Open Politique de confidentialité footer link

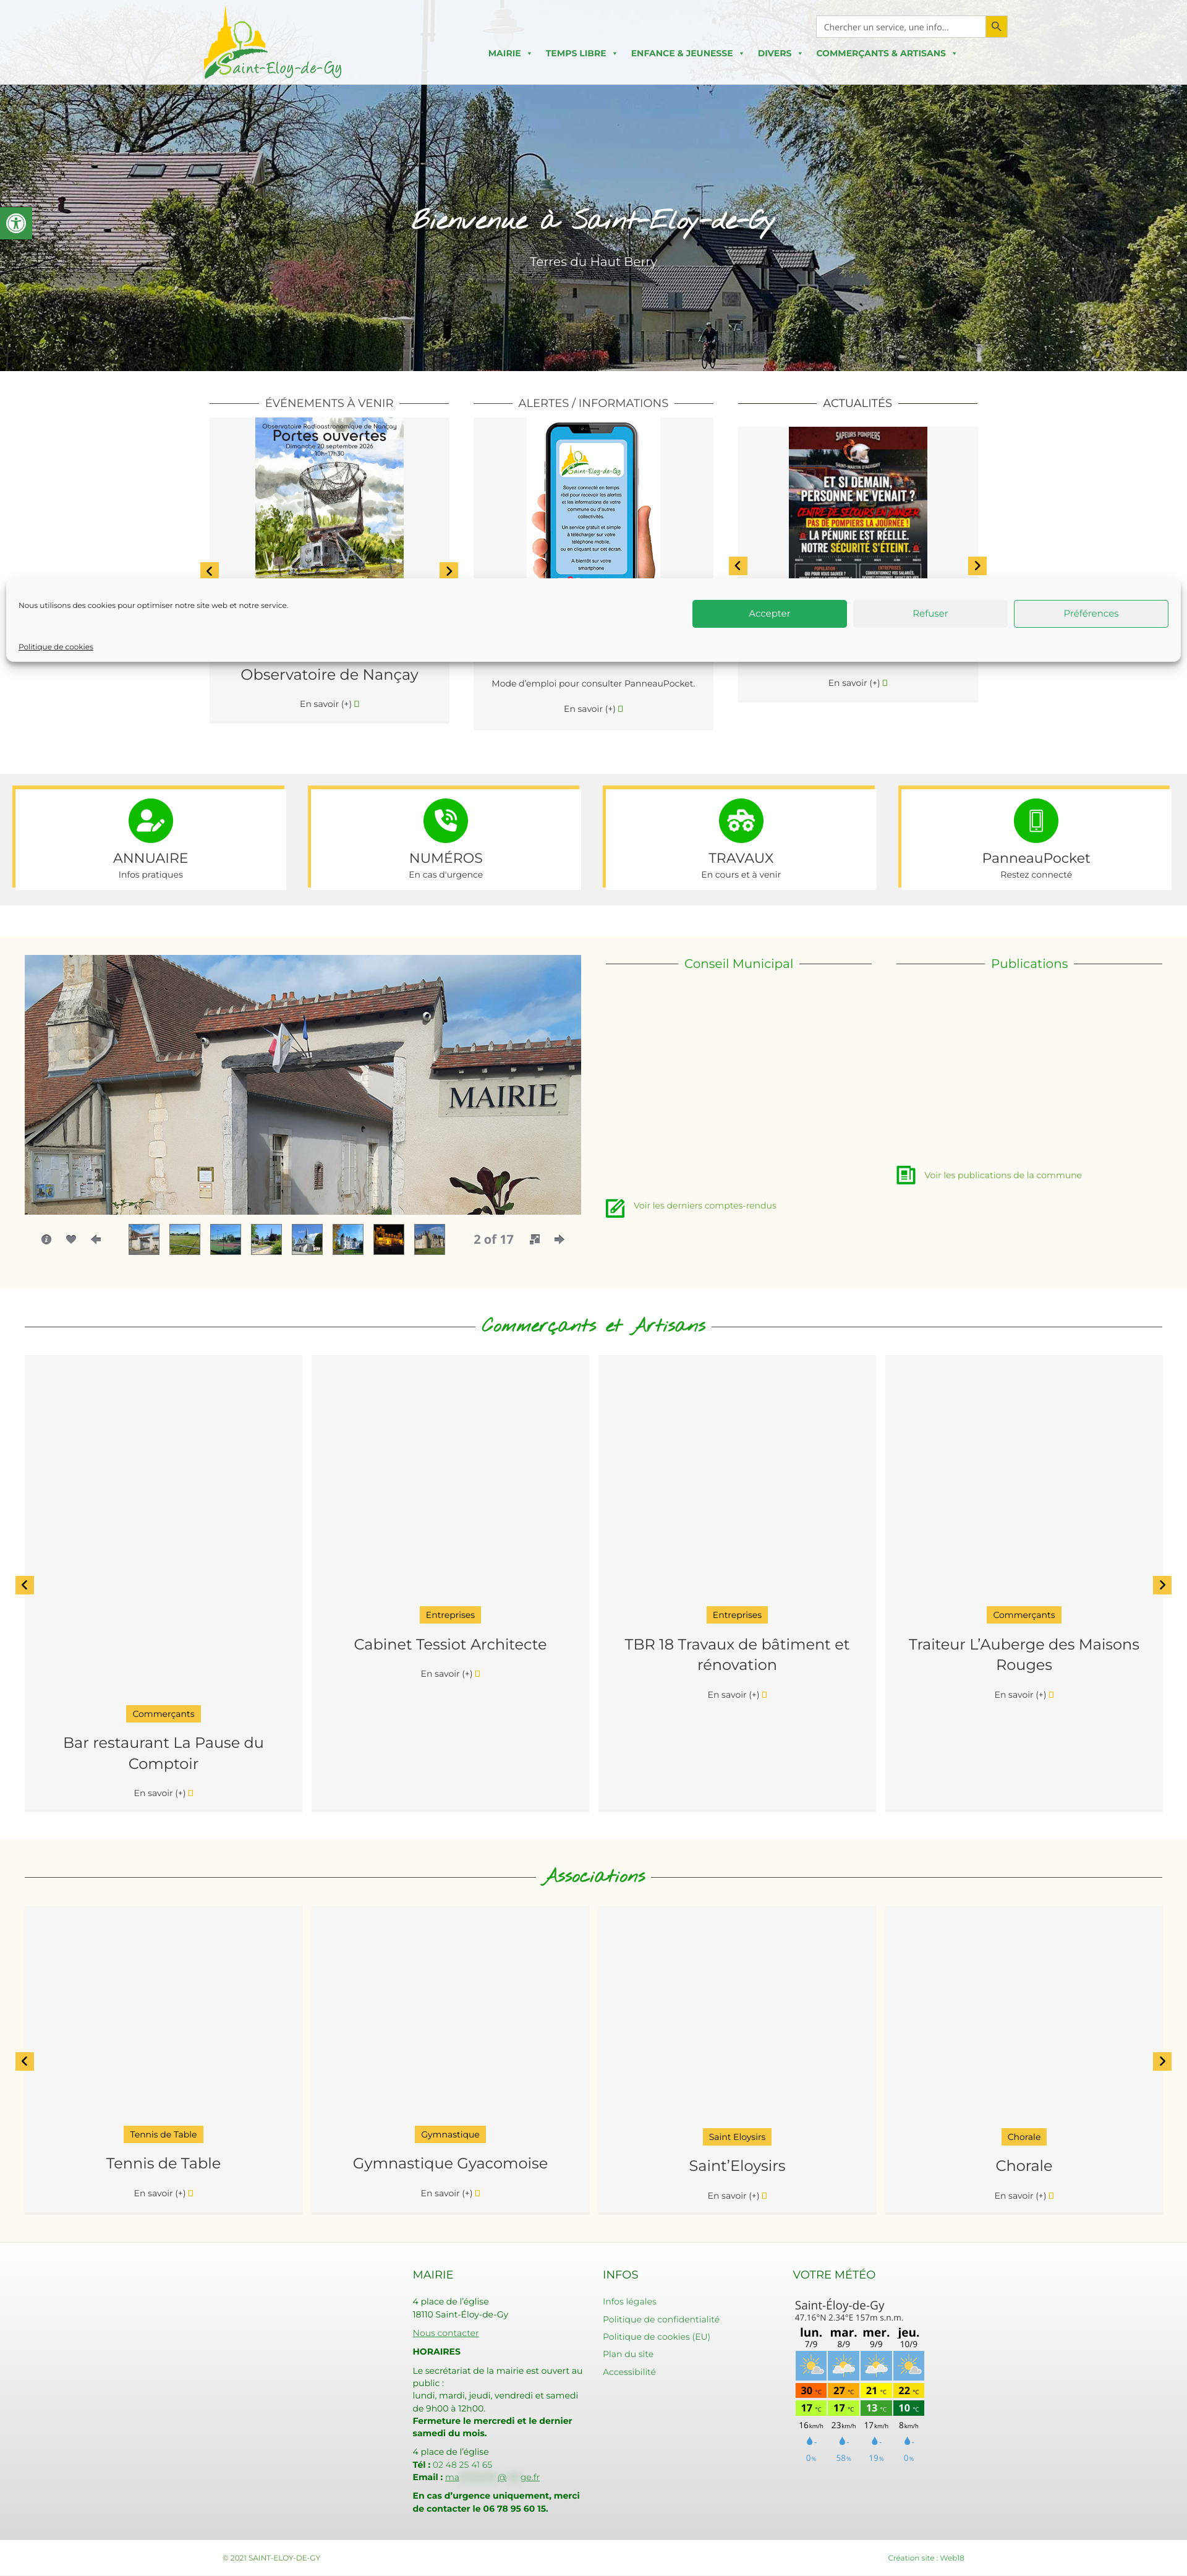[661, 2319]
